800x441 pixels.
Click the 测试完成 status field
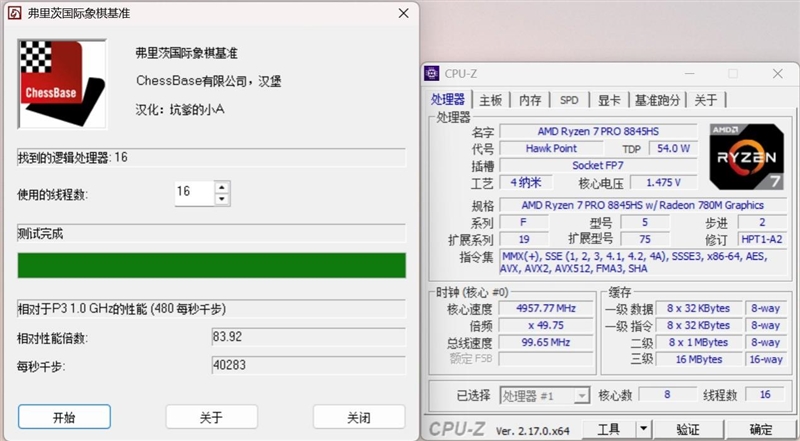coord(212,233)
